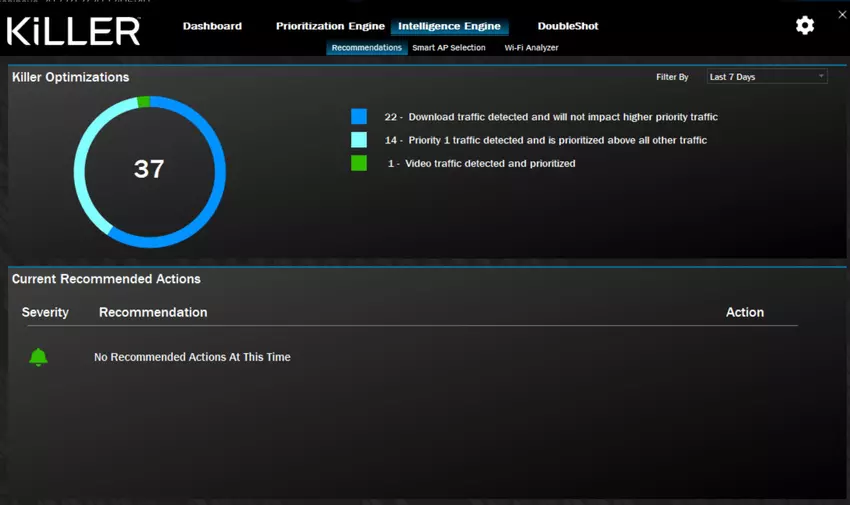Open the settings gear icon
This screenshot has width=850, height=505.
[x=805, y=26]
